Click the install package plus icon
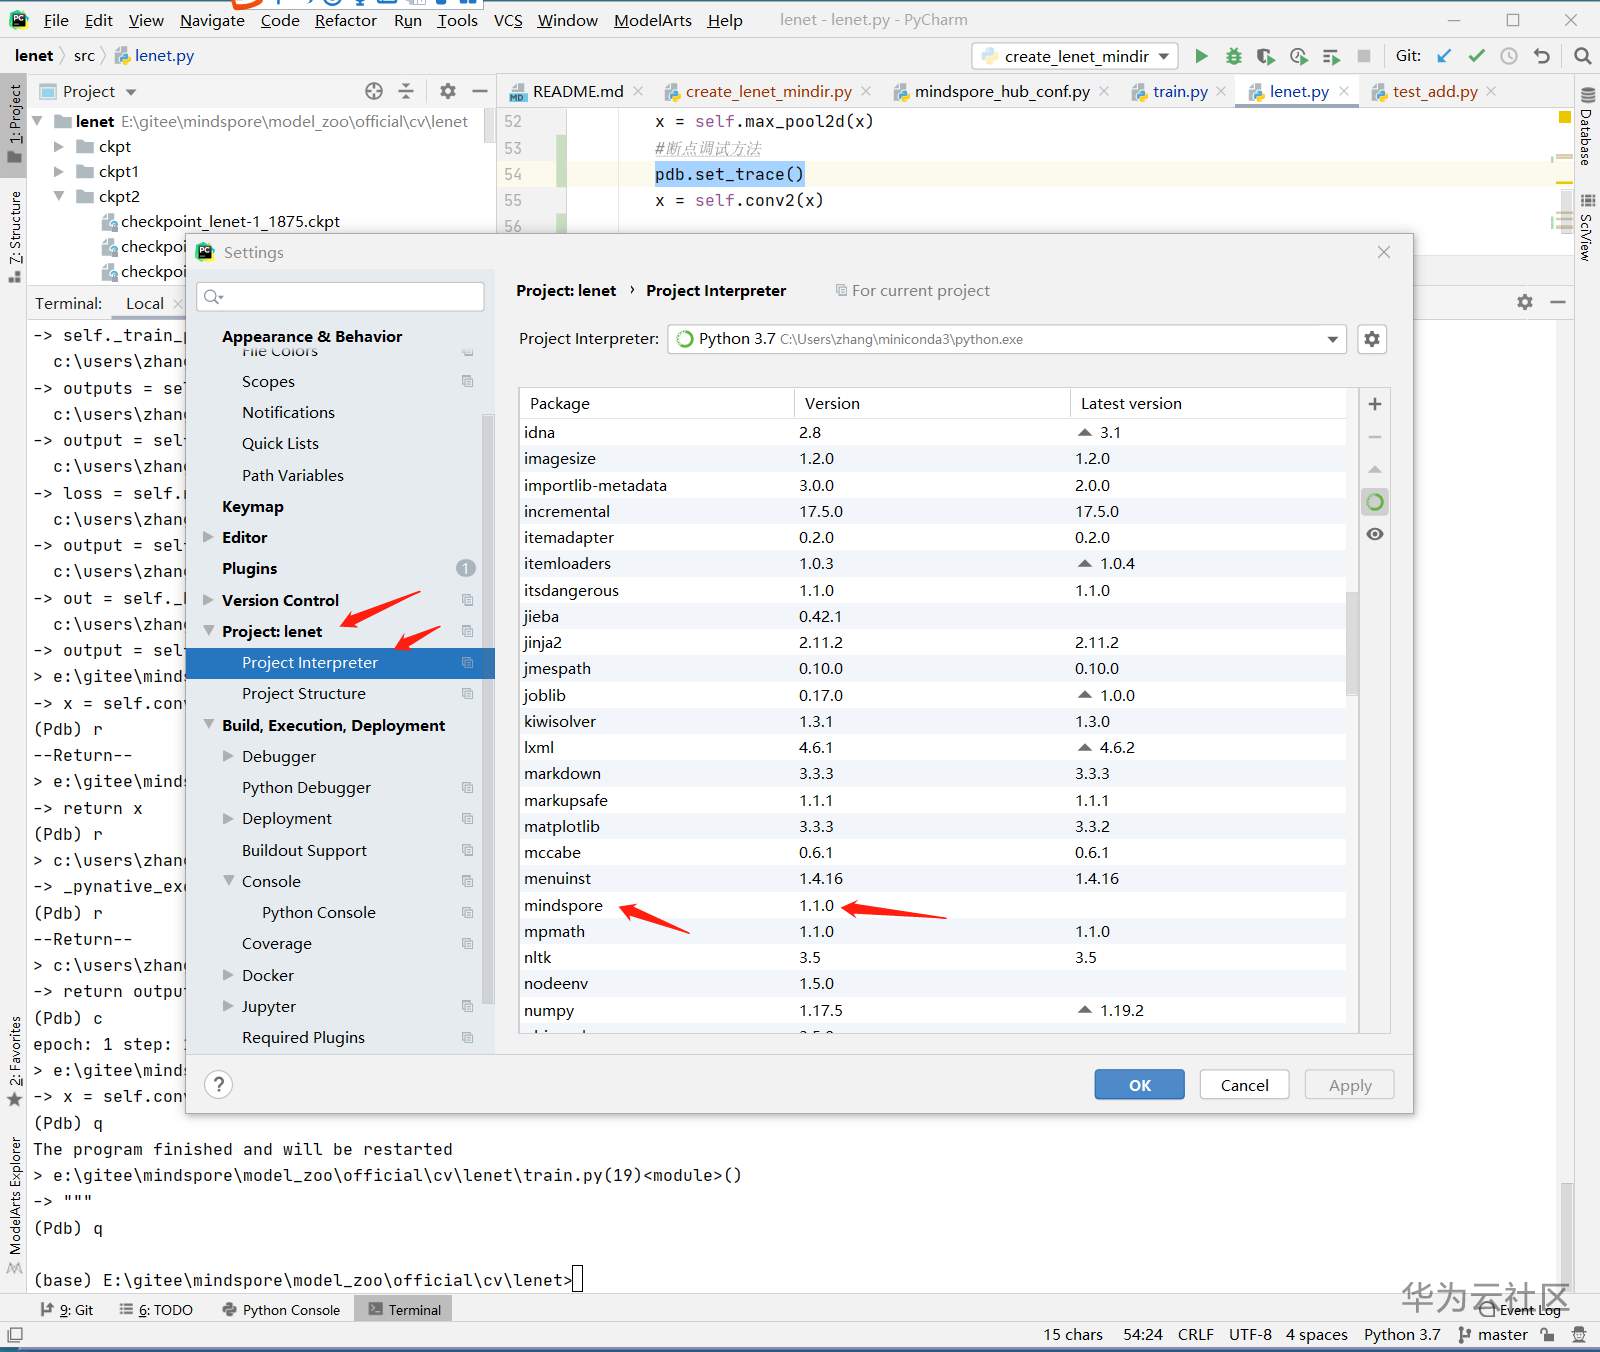This screenshot has height=1352, width=1600. coord(1375,404)
